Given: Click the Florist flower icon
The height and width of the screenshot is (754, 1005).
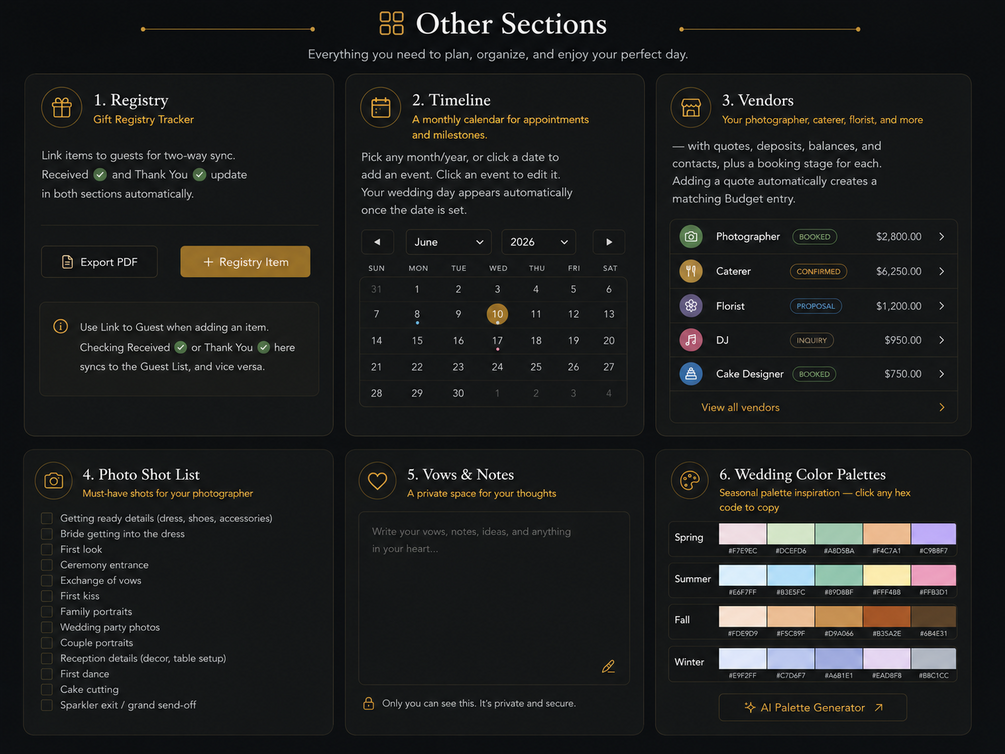Looking at the screenshot, I should click(x=691, y=306).
